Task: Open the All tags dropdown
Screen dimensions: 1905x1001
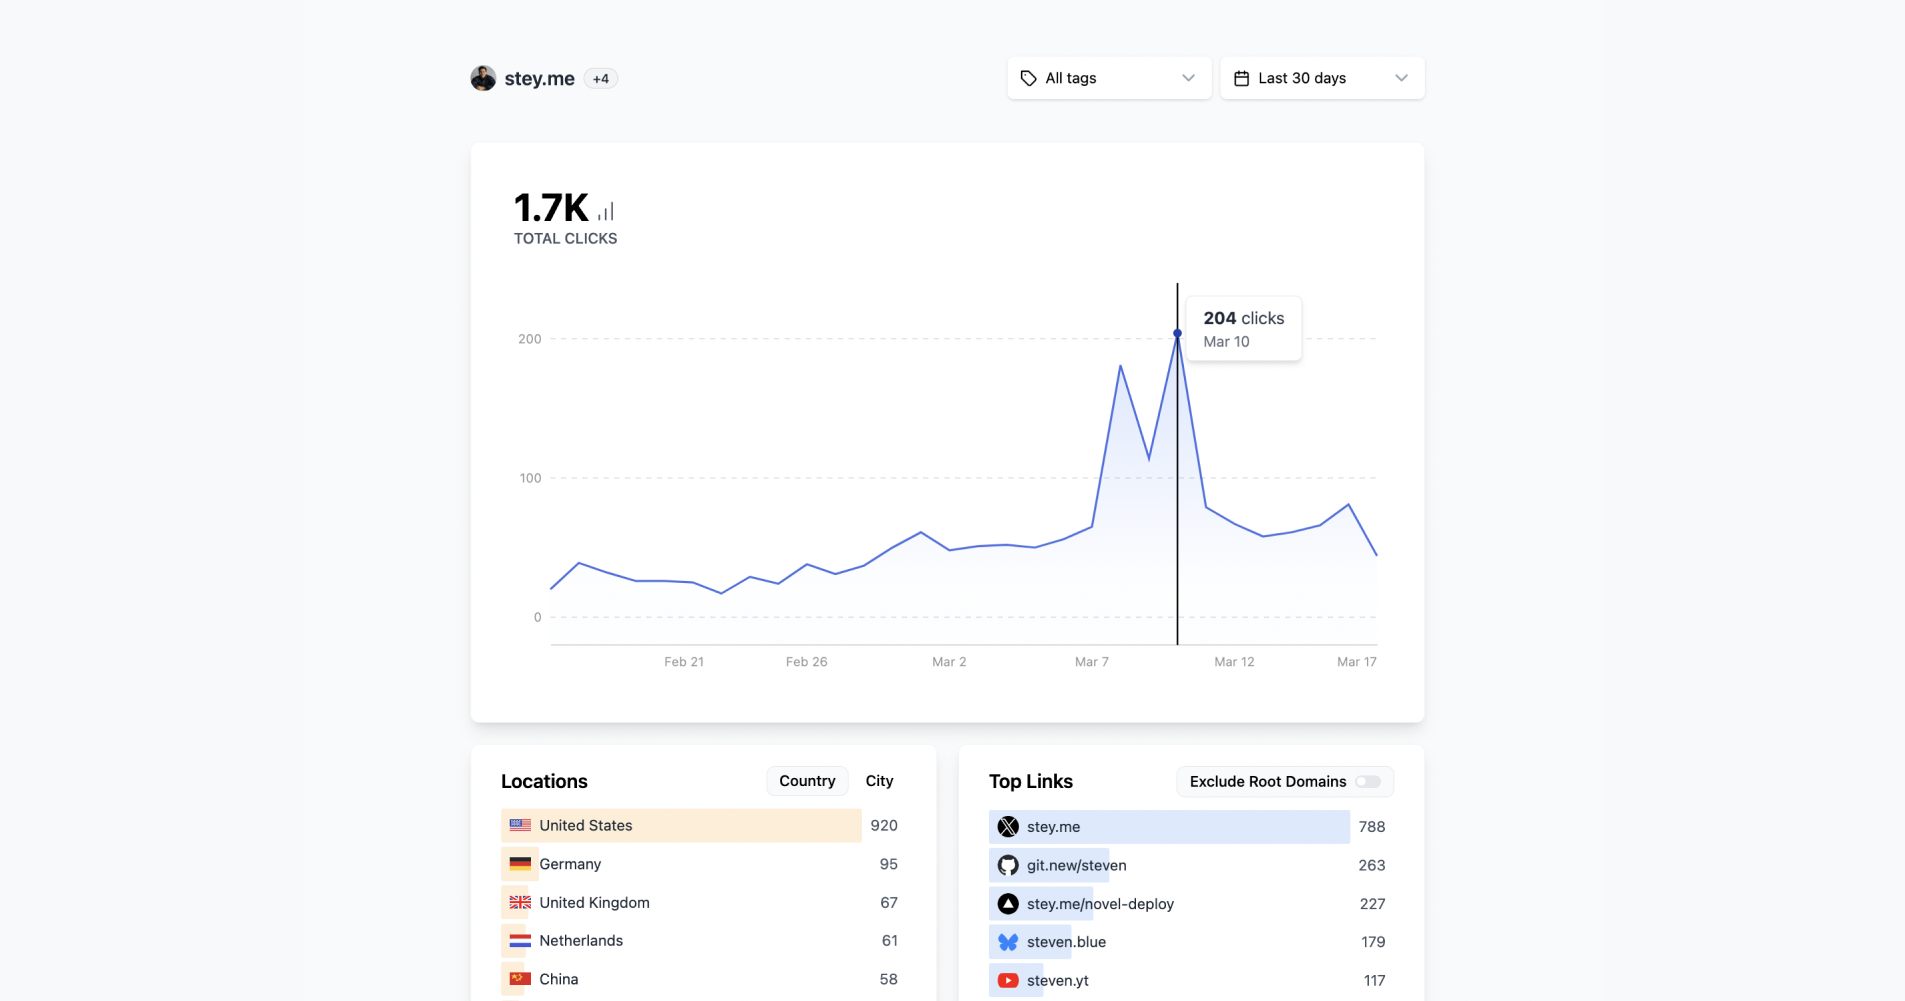Action: click(1108, 77)
